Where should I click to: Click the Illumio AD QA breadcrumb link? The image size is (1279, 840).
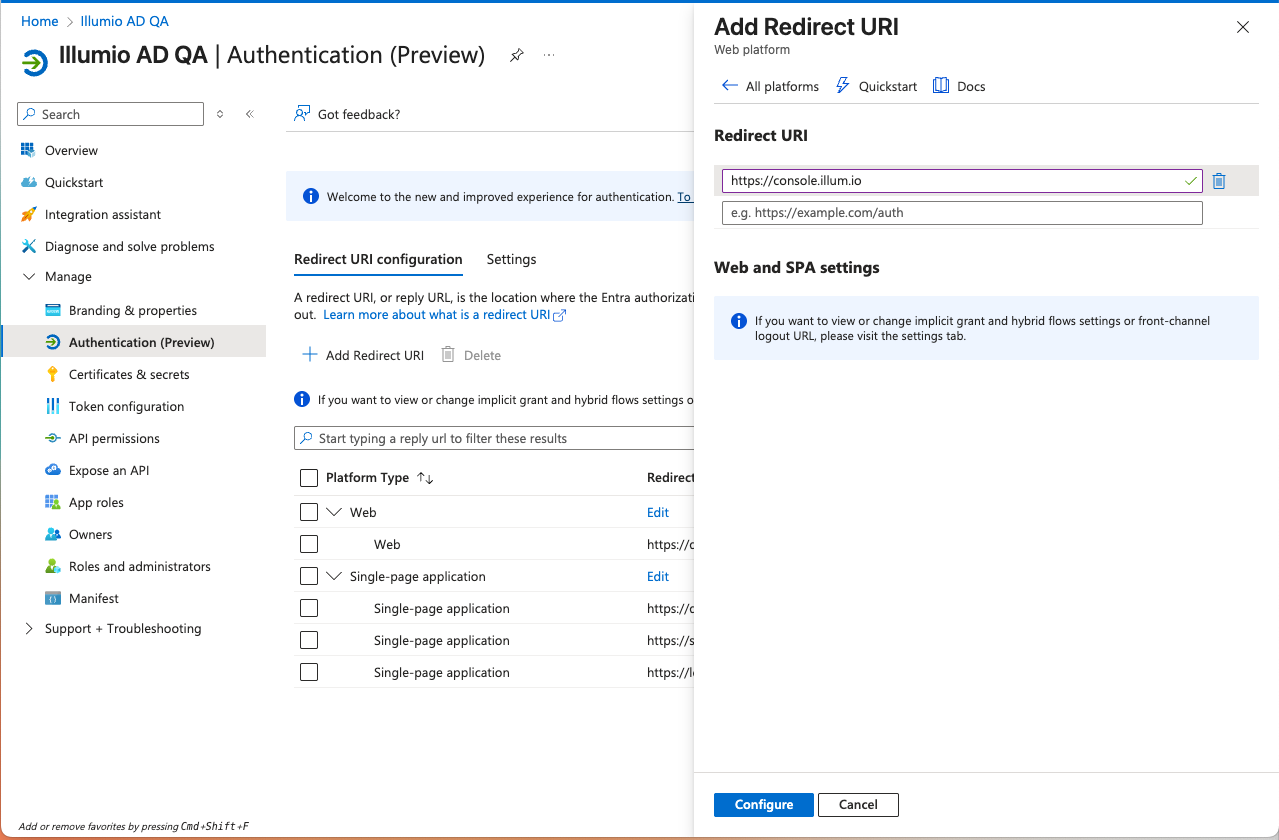125,21
